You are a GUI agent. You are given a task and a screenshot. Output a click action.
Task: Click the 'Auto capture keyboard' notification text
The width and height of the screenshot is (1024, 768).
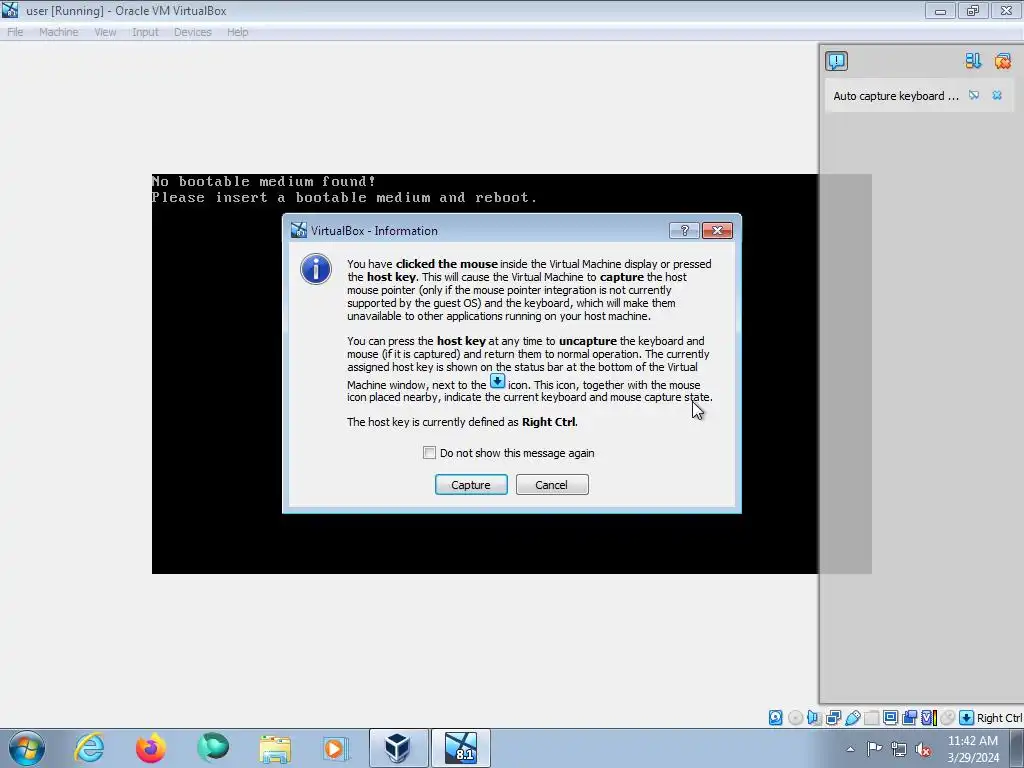895,96
